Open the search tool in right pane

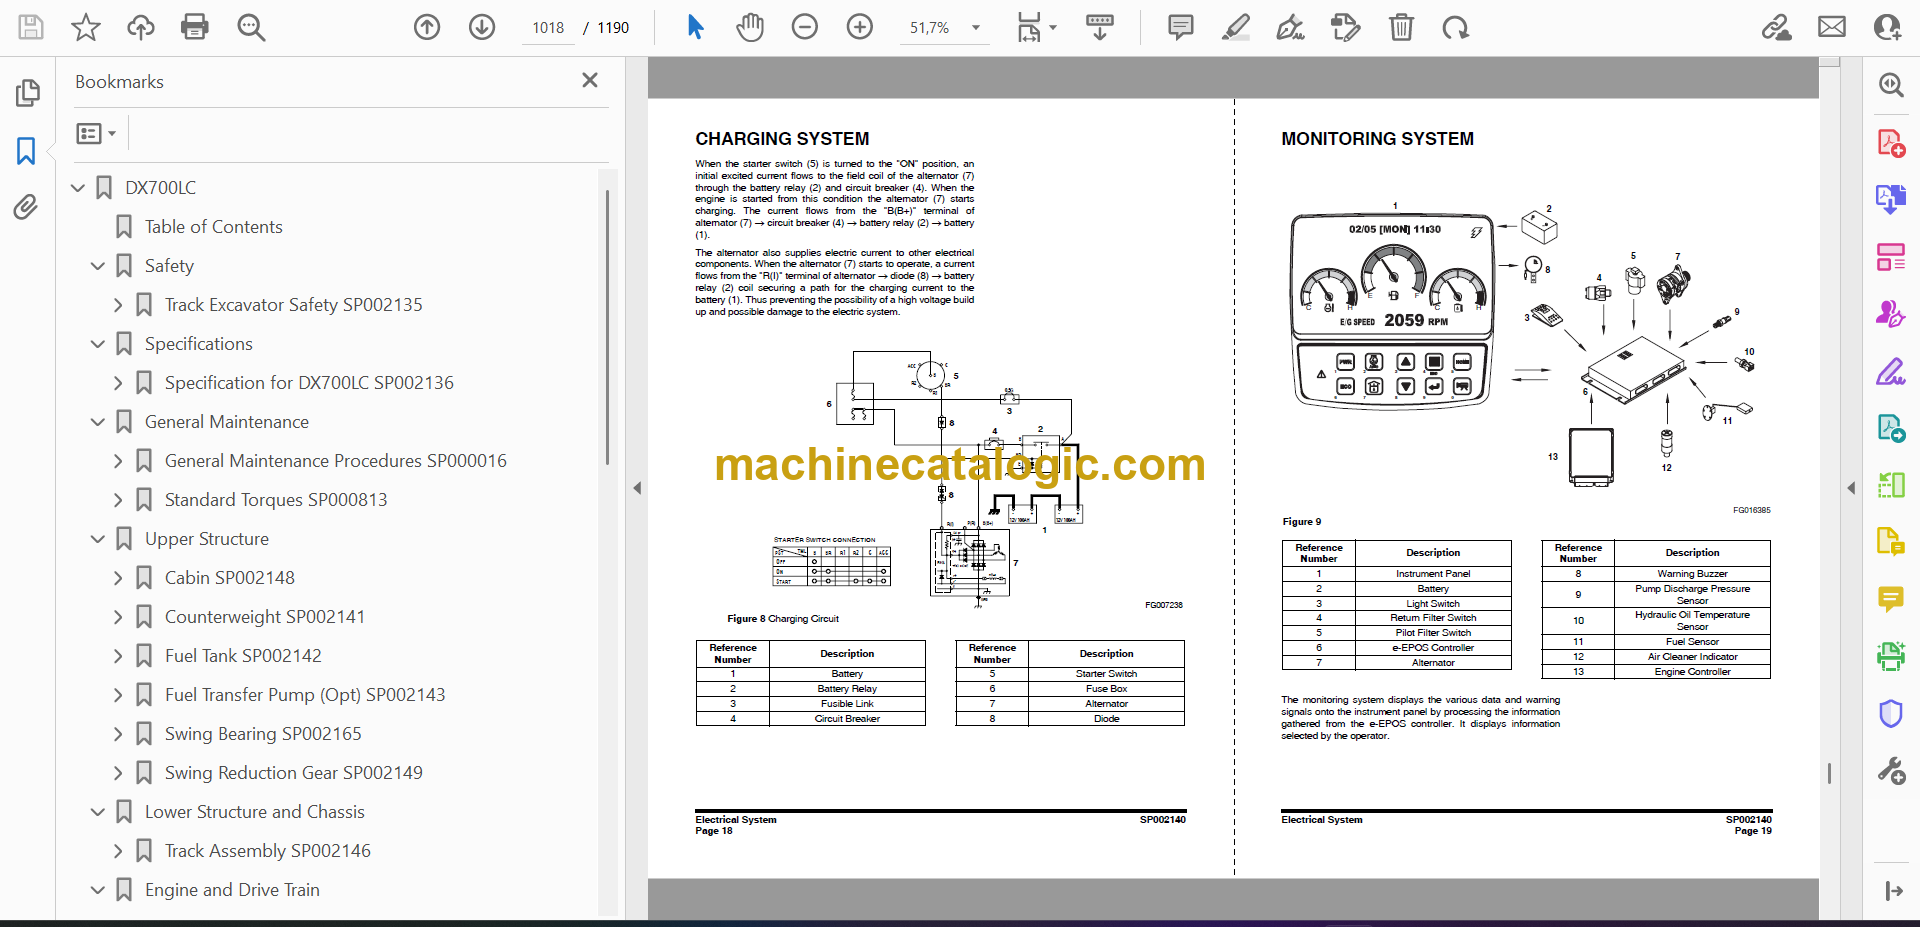[x=1890, y=85]
